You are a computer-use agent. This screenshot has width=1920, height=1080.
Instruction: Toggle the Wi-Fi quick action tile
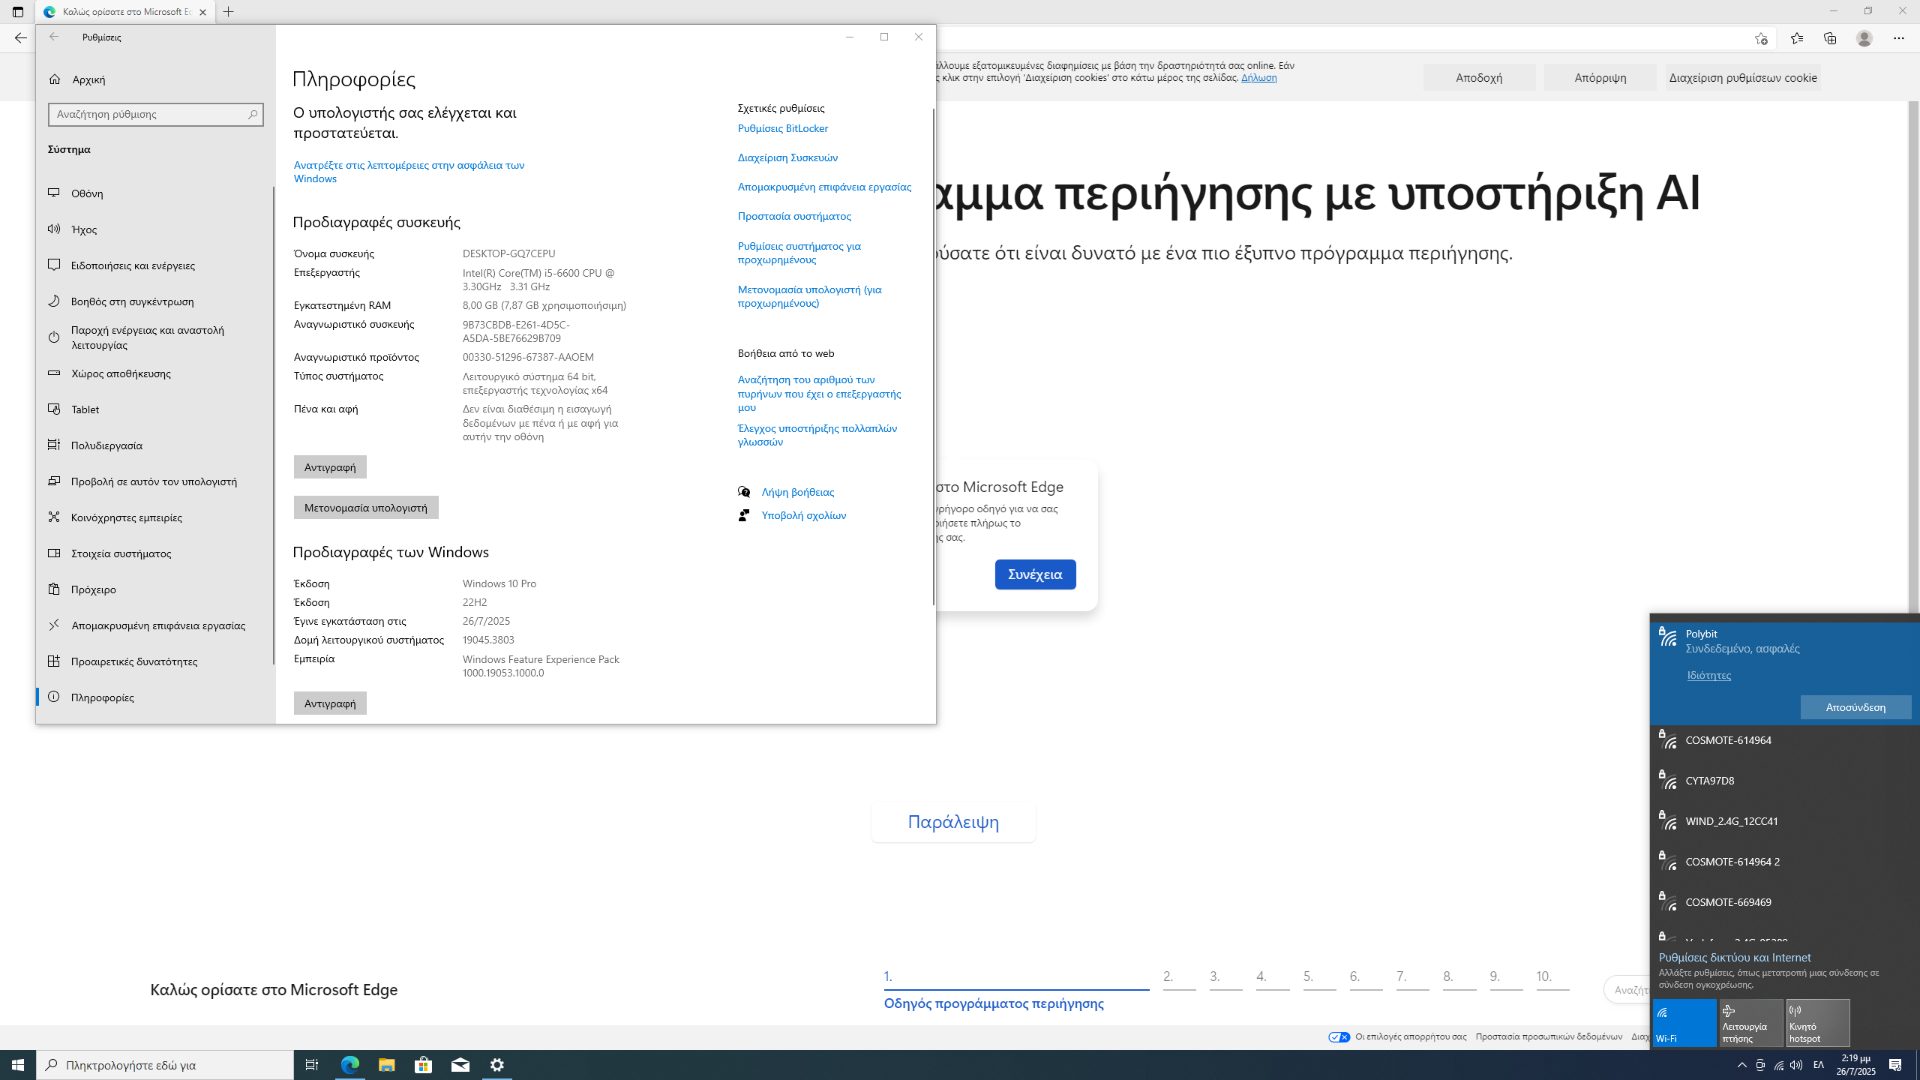pyautogui.click(x=1684, y=1023)
